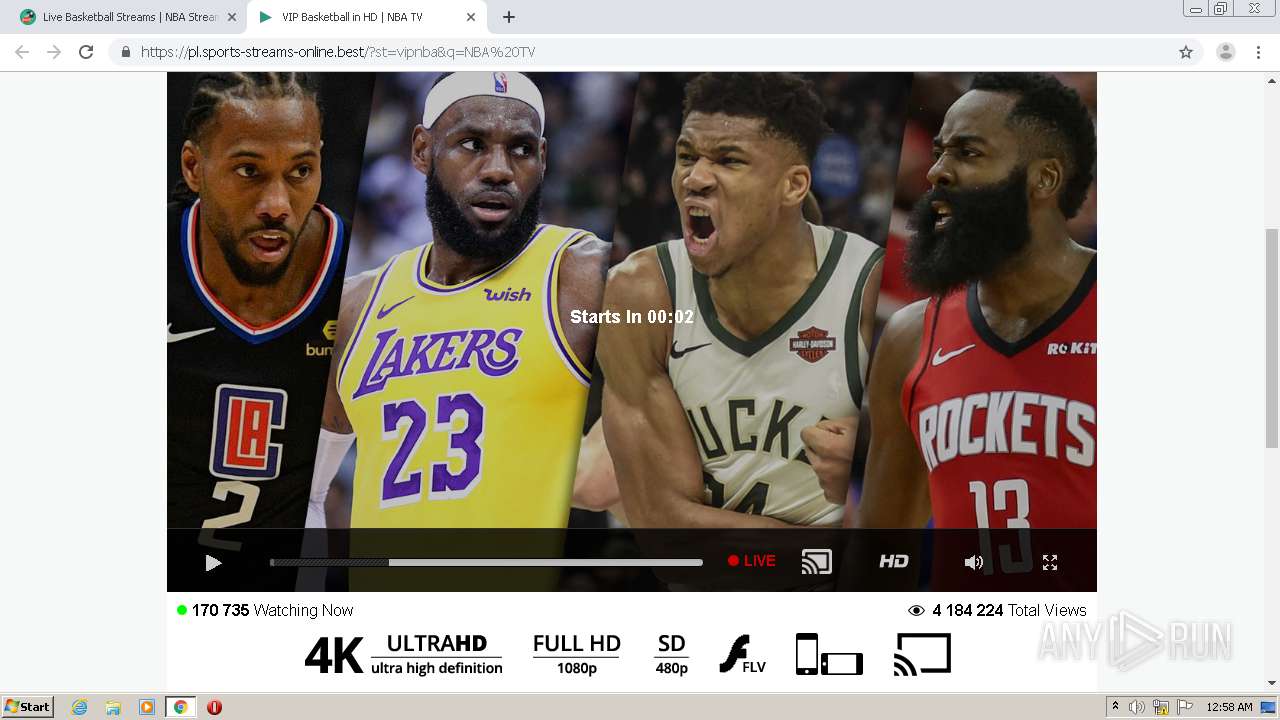Open the system volume tray icon
This screenshot has width=1280, height=720.
(1137, 707)
